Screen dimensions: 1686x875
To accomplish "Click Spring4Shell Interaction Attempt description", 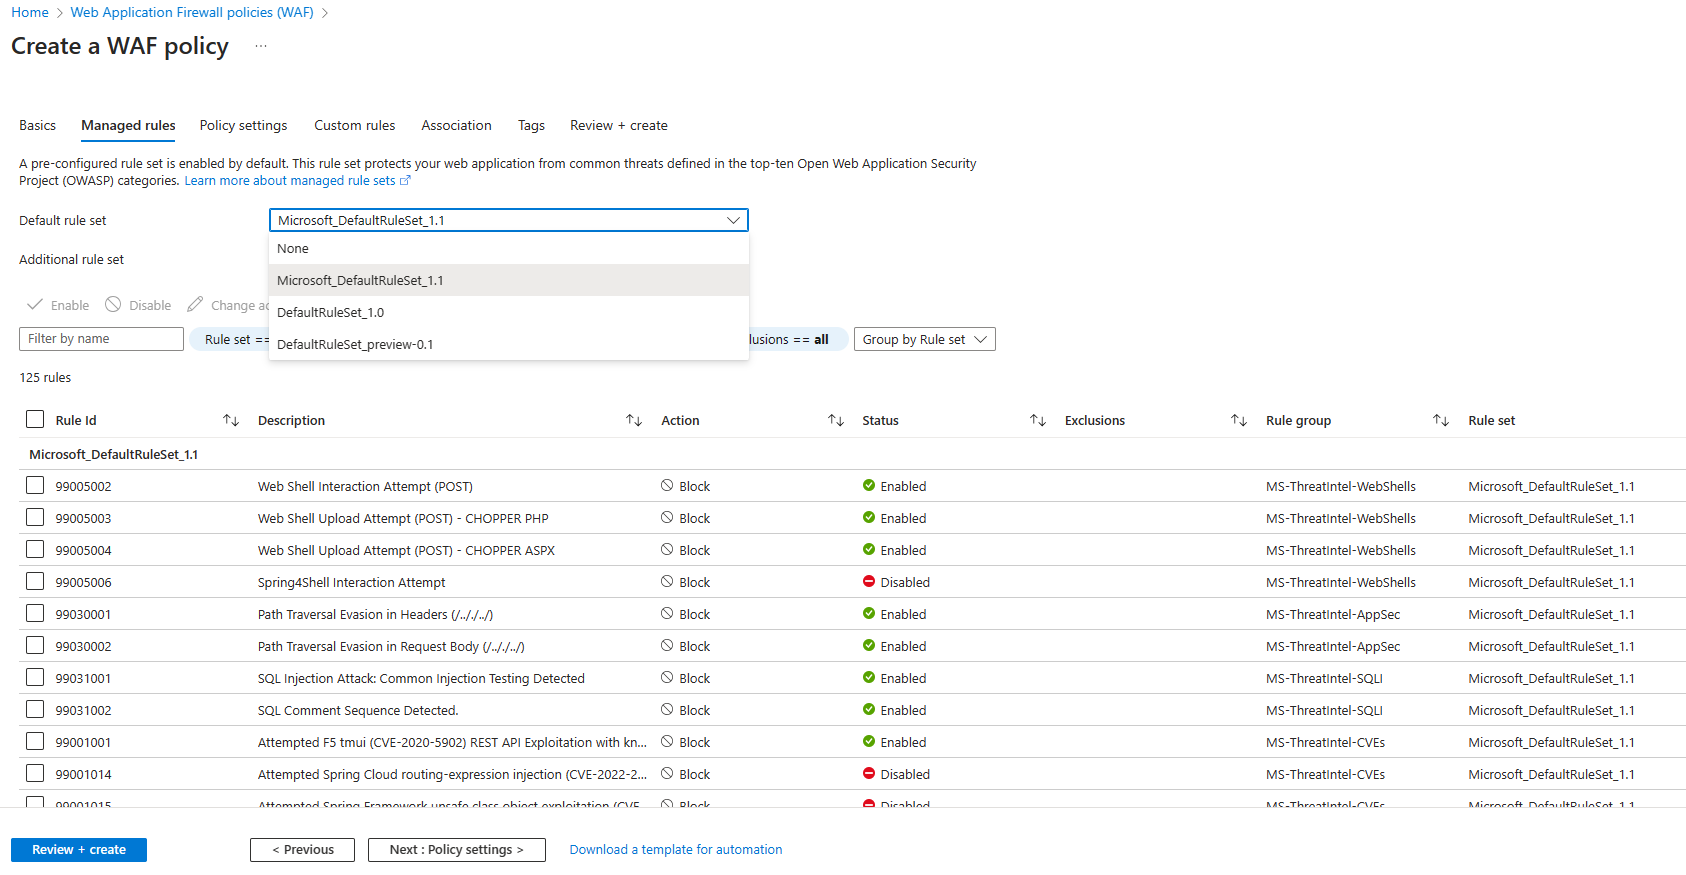I will pyautogui.click(x=352, y=582).
